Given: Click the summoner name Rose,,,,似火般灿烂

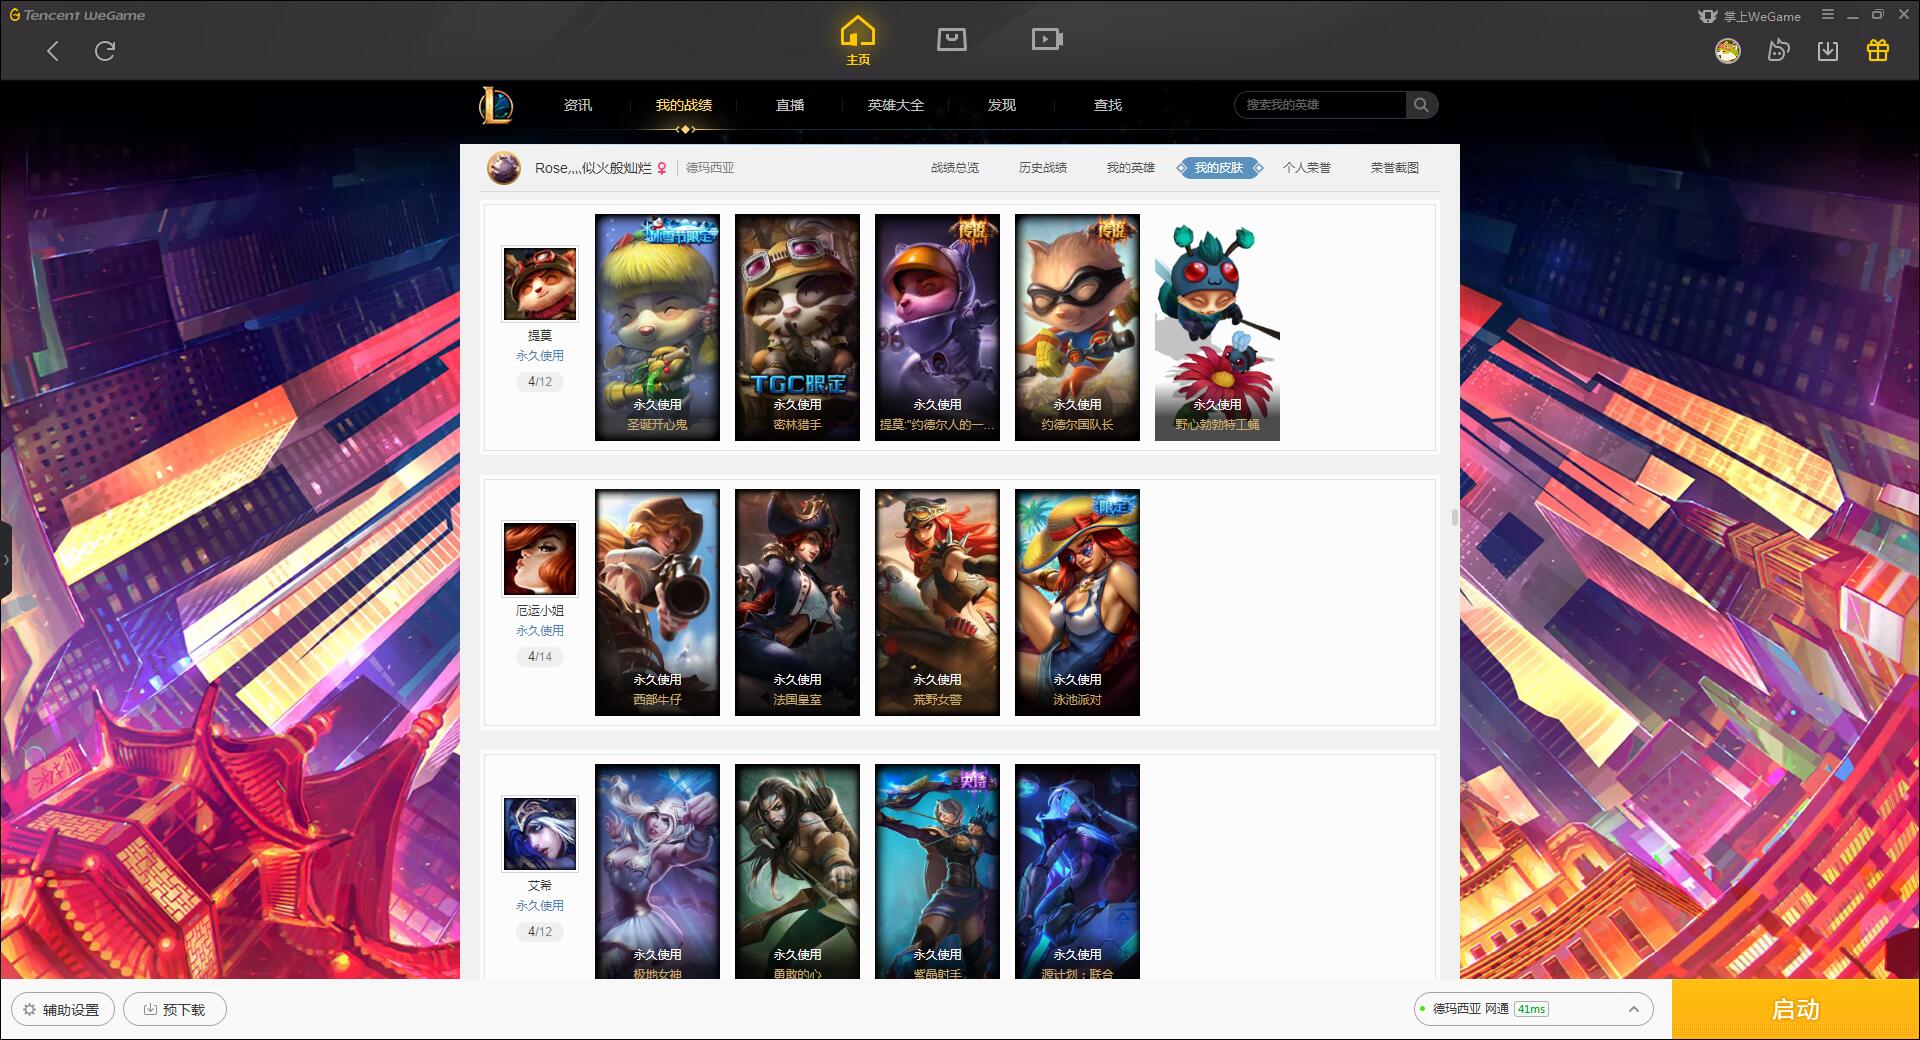Looking at the screenshot, I should coord(593,168).
